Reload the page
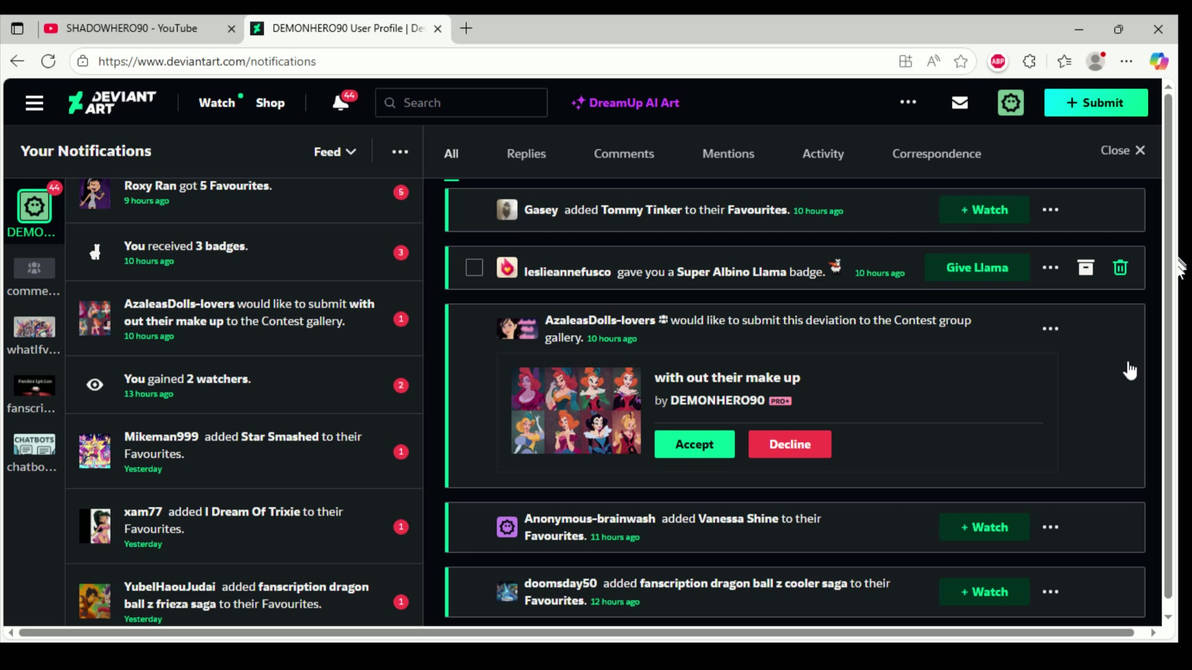Viewport: 1192px width, 670px height. (48, 61)
